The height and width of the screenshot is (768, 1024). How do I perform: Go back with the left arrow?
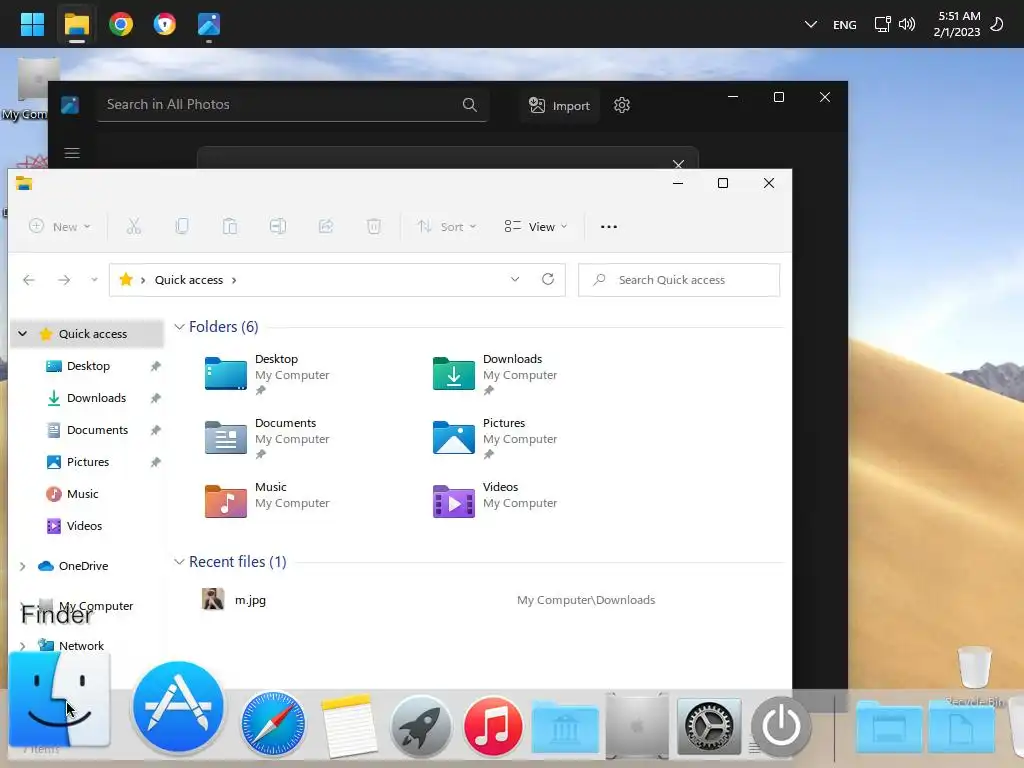pos(29,280)
